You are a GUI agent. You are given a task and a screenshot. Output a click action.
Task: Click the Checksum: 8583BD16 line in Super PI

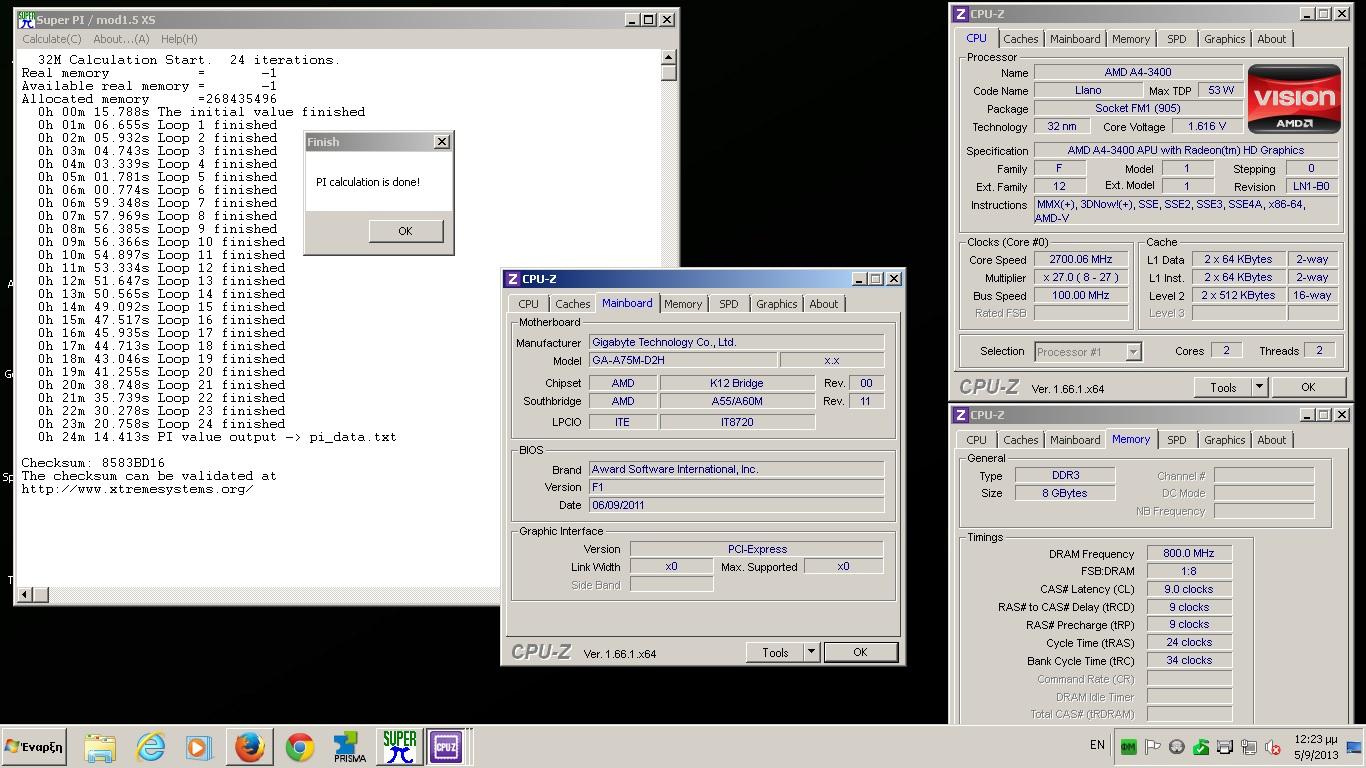(93, 463)
